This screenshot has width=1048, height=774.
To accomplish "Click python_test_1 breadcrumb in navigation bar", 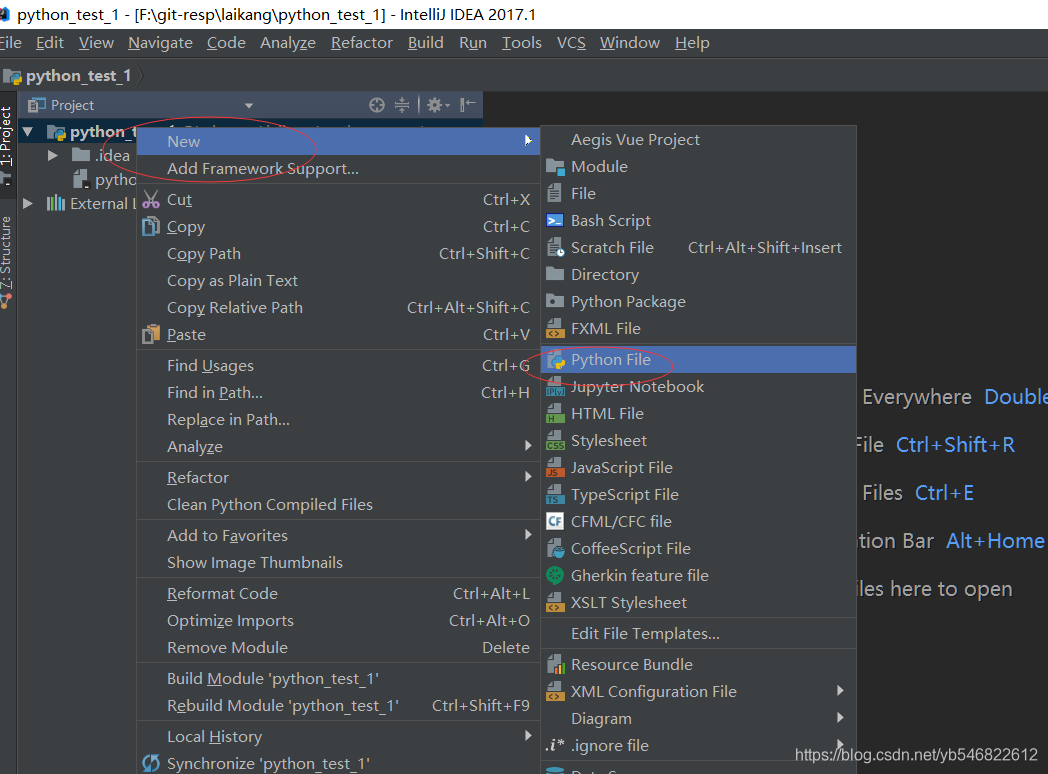I will pos(68,76).
